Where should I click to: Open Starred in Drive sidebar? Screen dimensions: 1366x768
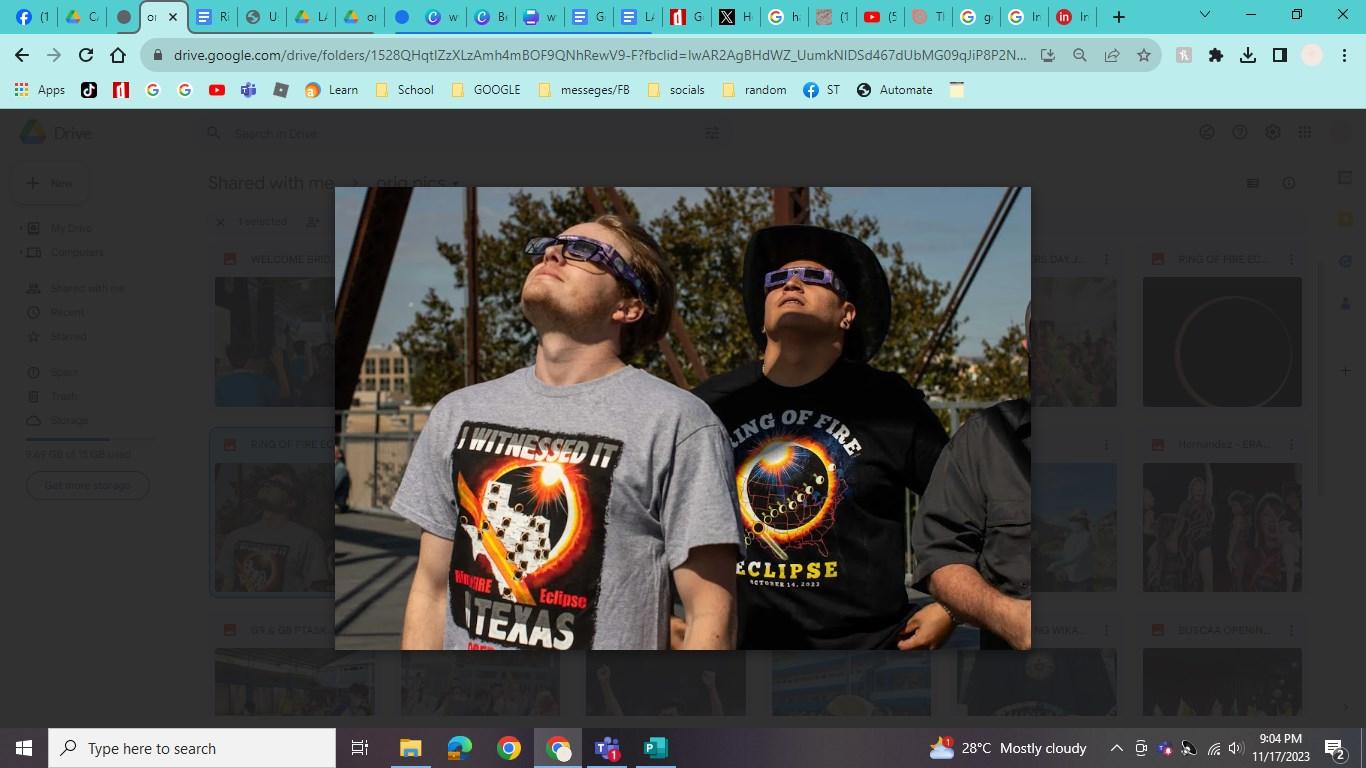pos(69,336)
